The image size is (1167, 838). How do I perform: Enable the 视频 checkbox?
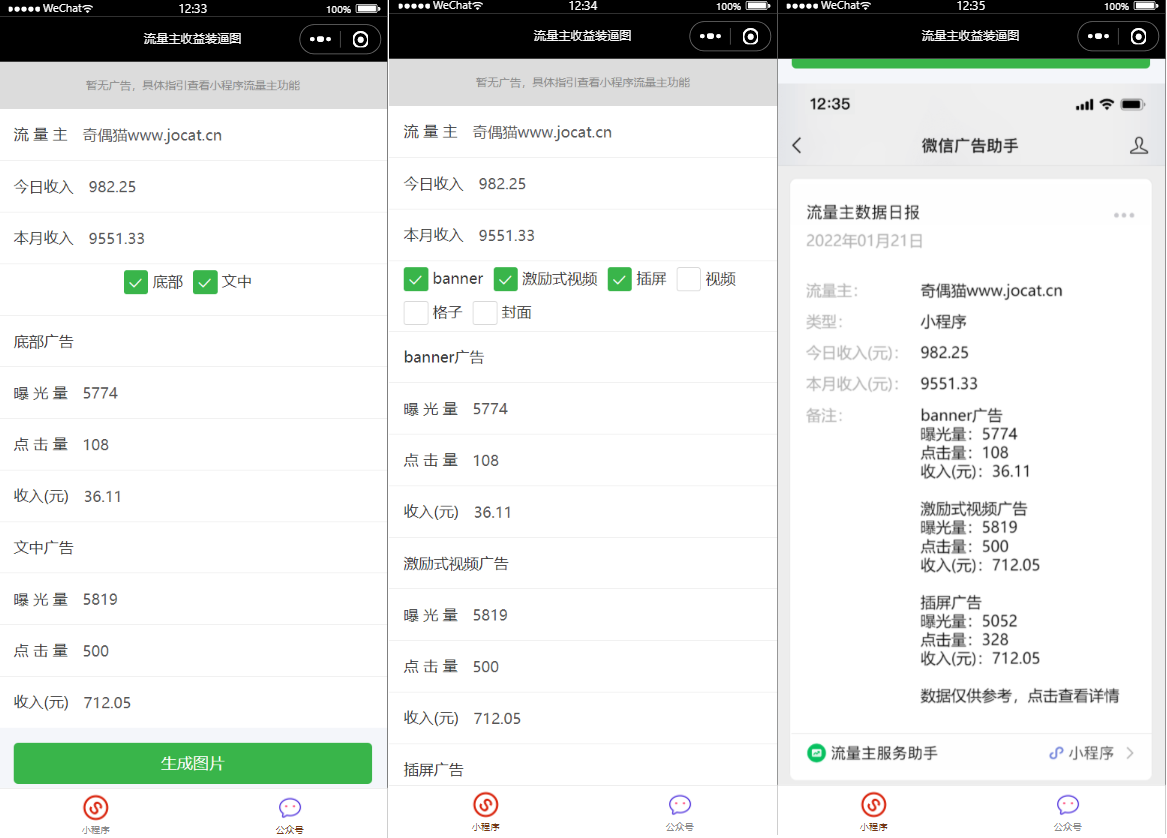(x=688, y=279)
